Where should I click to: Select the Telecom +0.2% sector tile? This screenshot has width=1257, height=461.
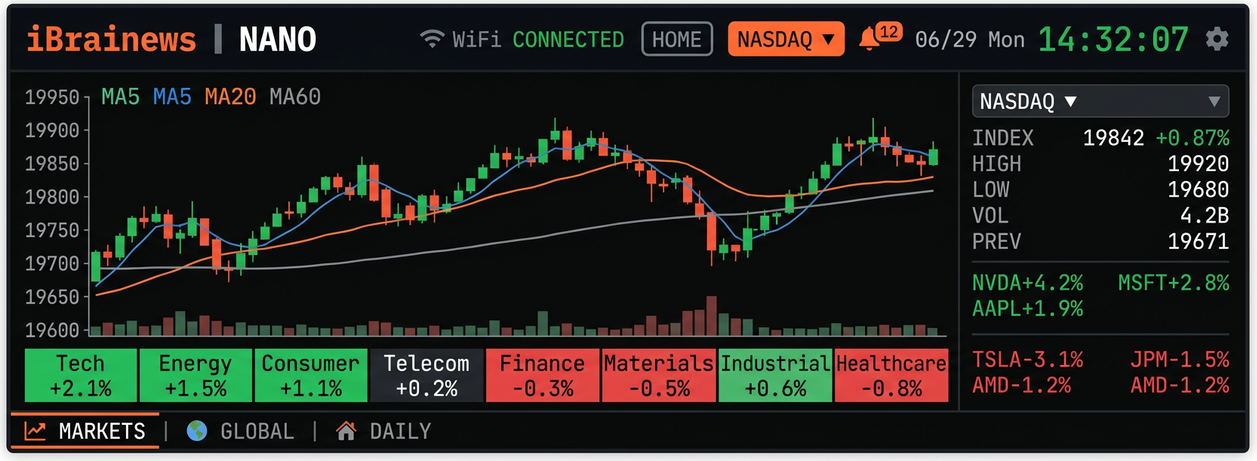coord(426,376)
